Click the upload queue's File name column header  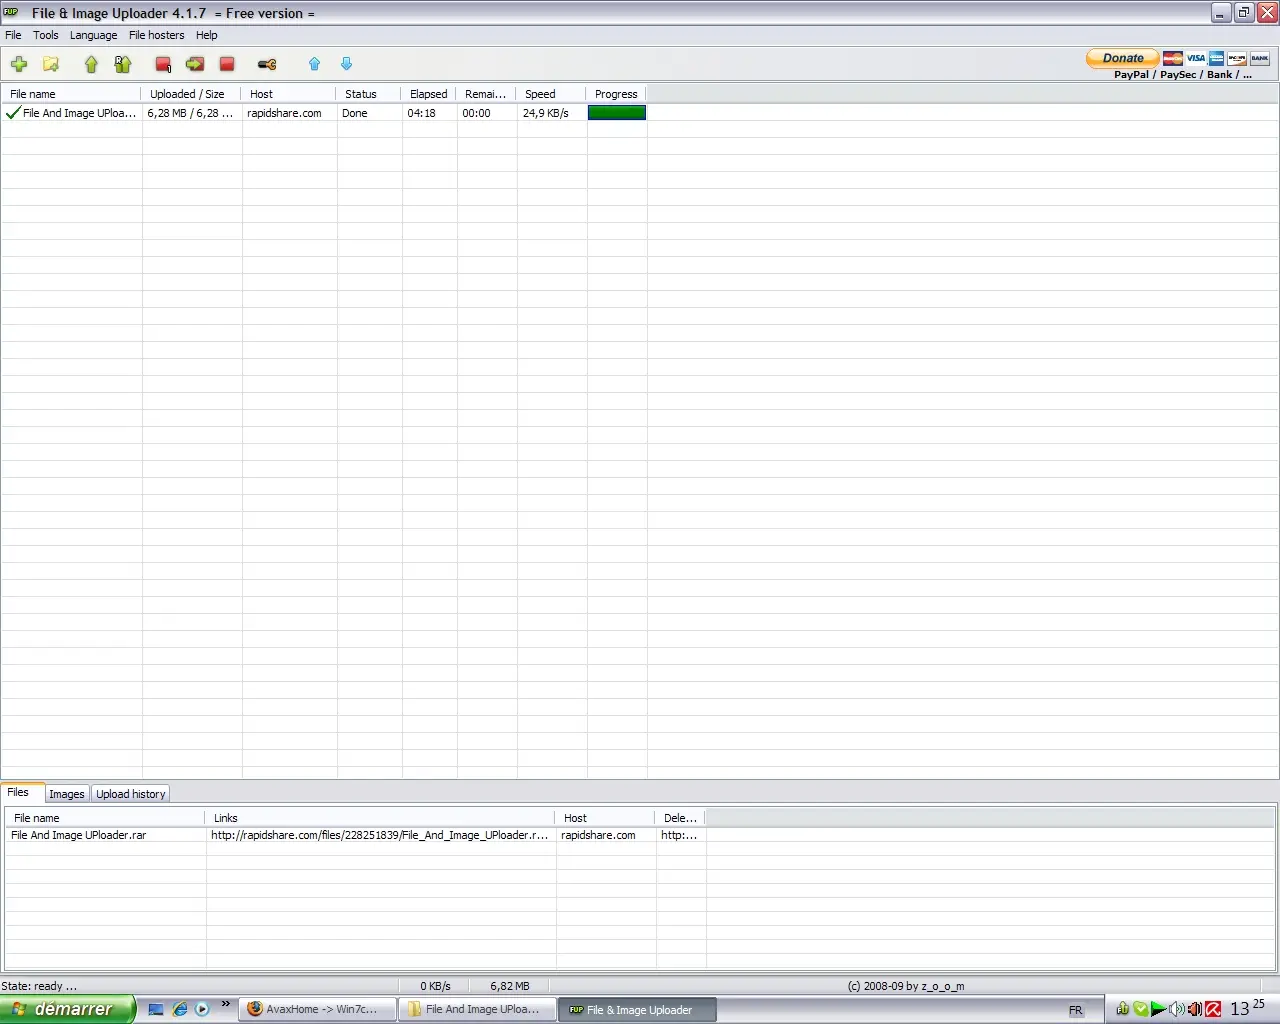tap(71, 94)
